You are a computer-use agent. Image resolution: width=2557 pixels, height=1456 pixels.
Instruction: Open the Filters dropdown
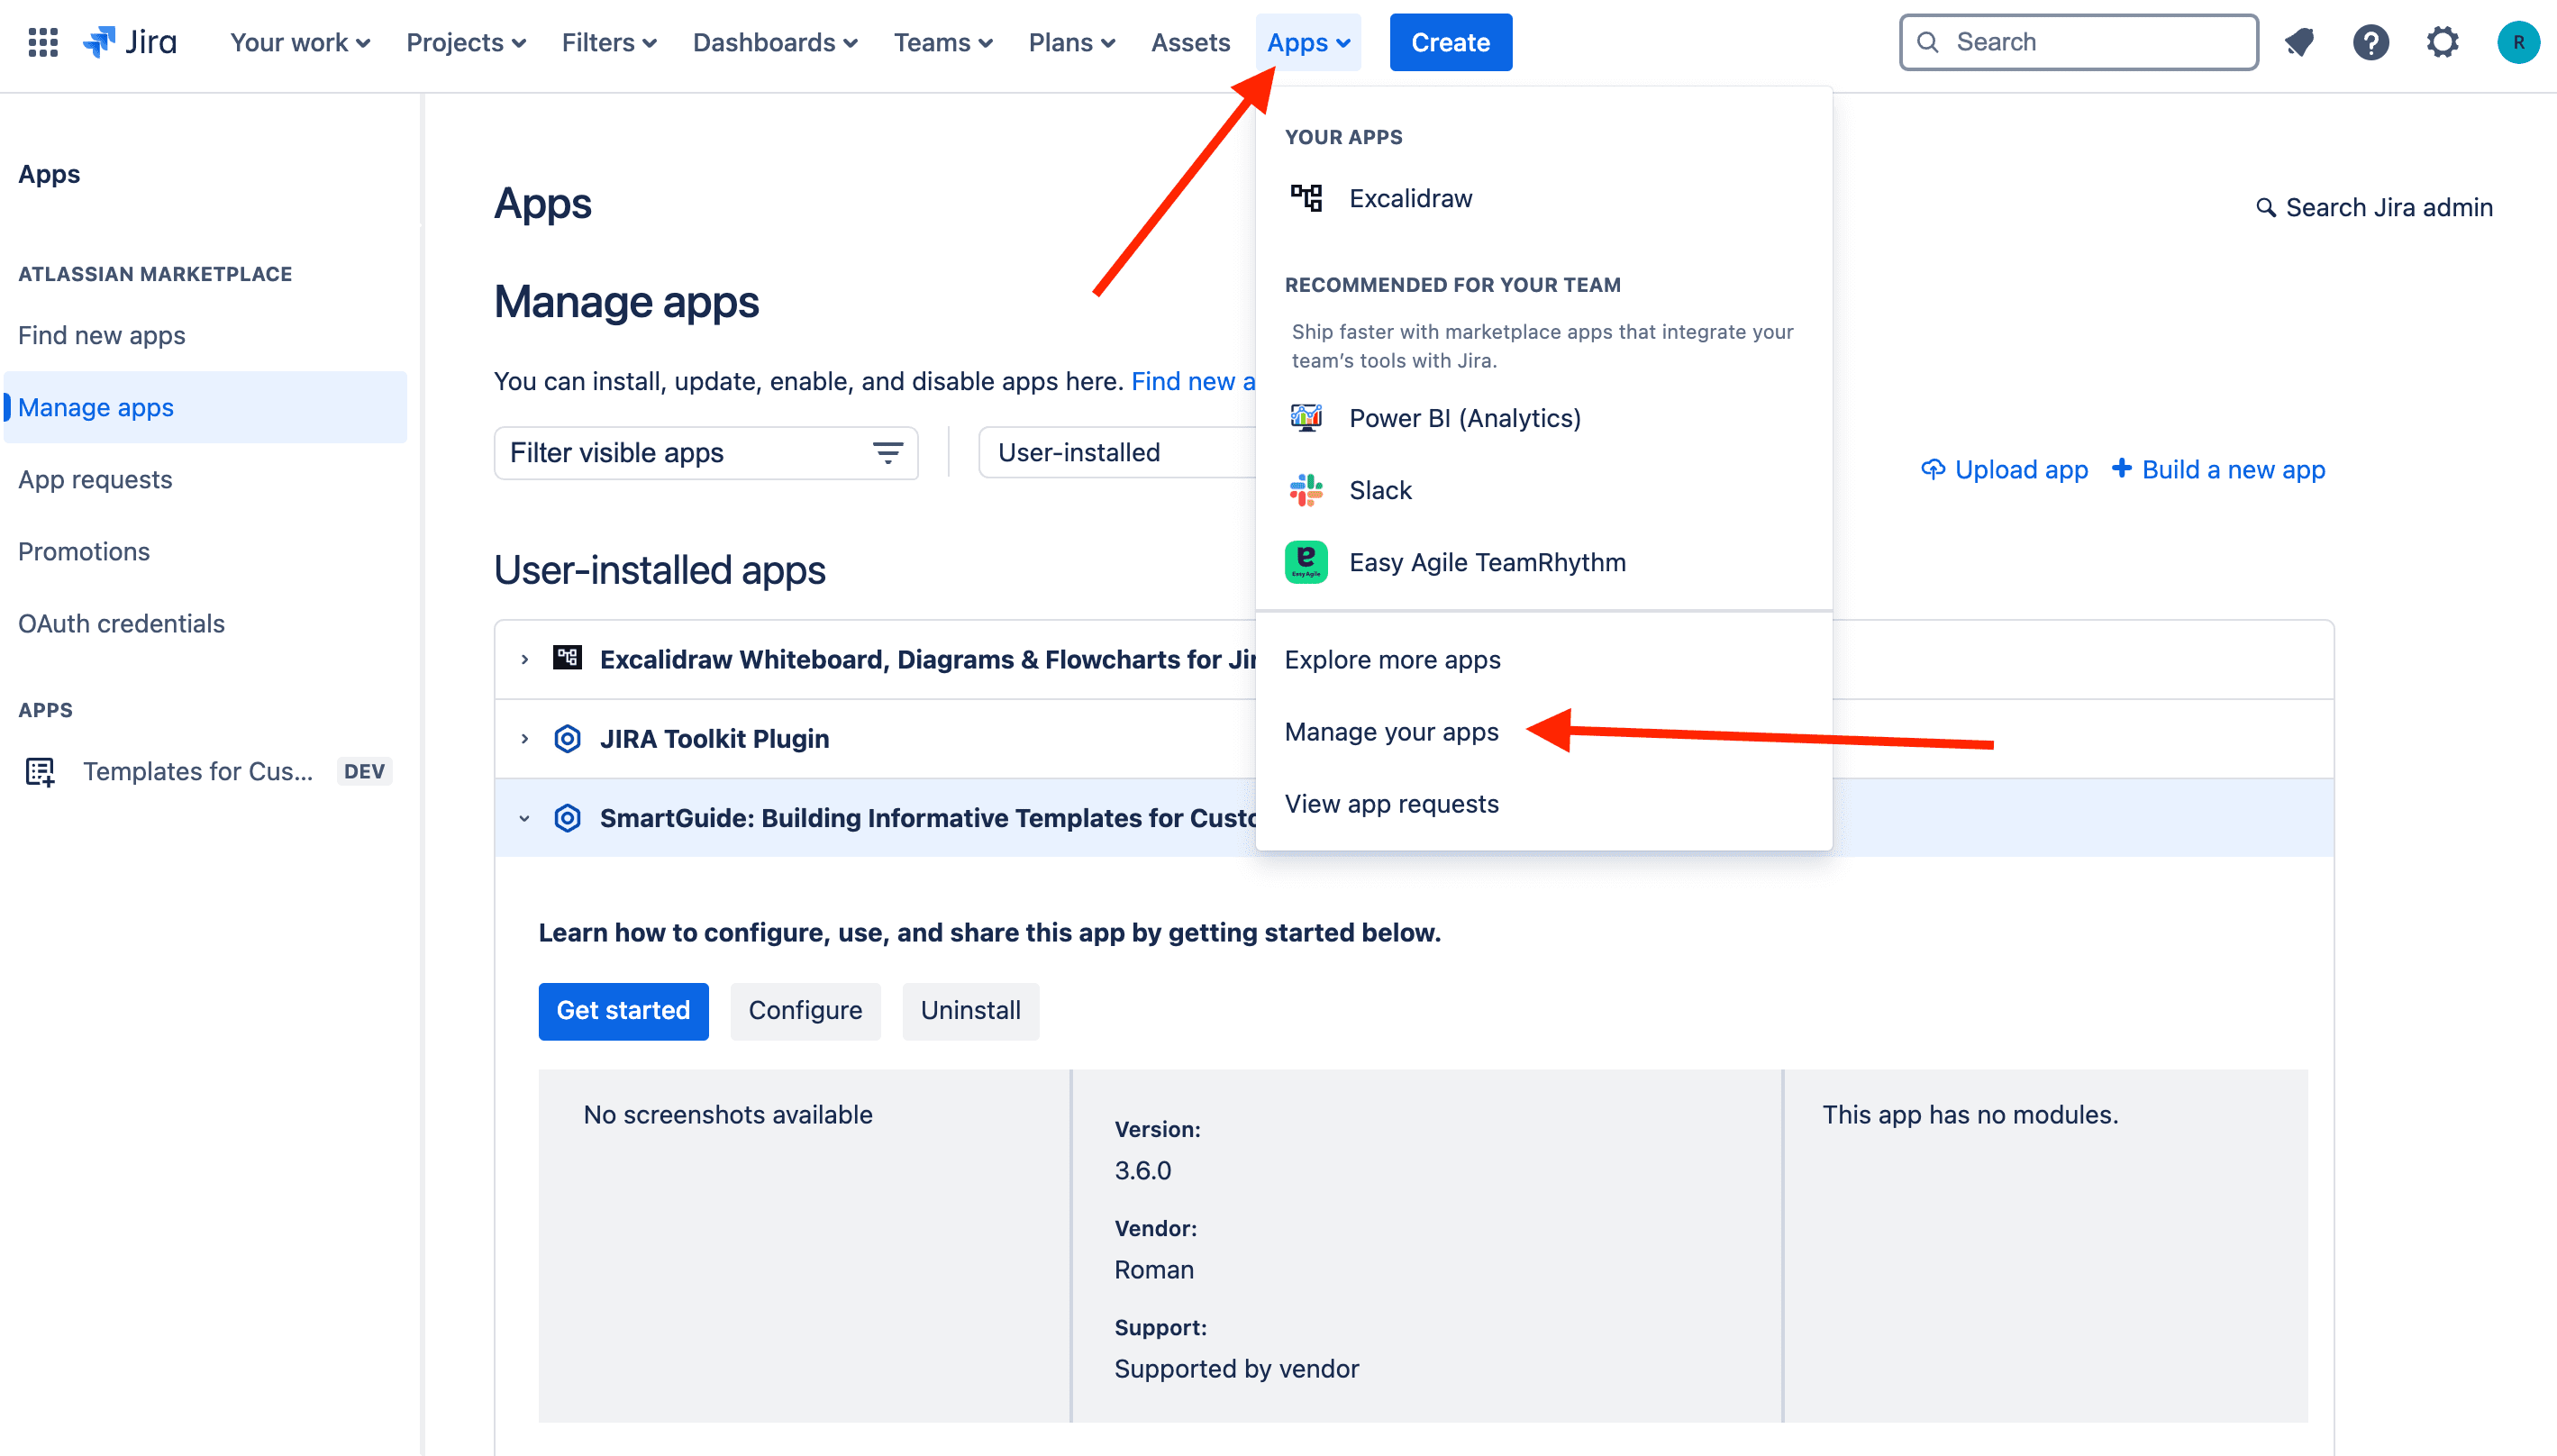point(608,42)
